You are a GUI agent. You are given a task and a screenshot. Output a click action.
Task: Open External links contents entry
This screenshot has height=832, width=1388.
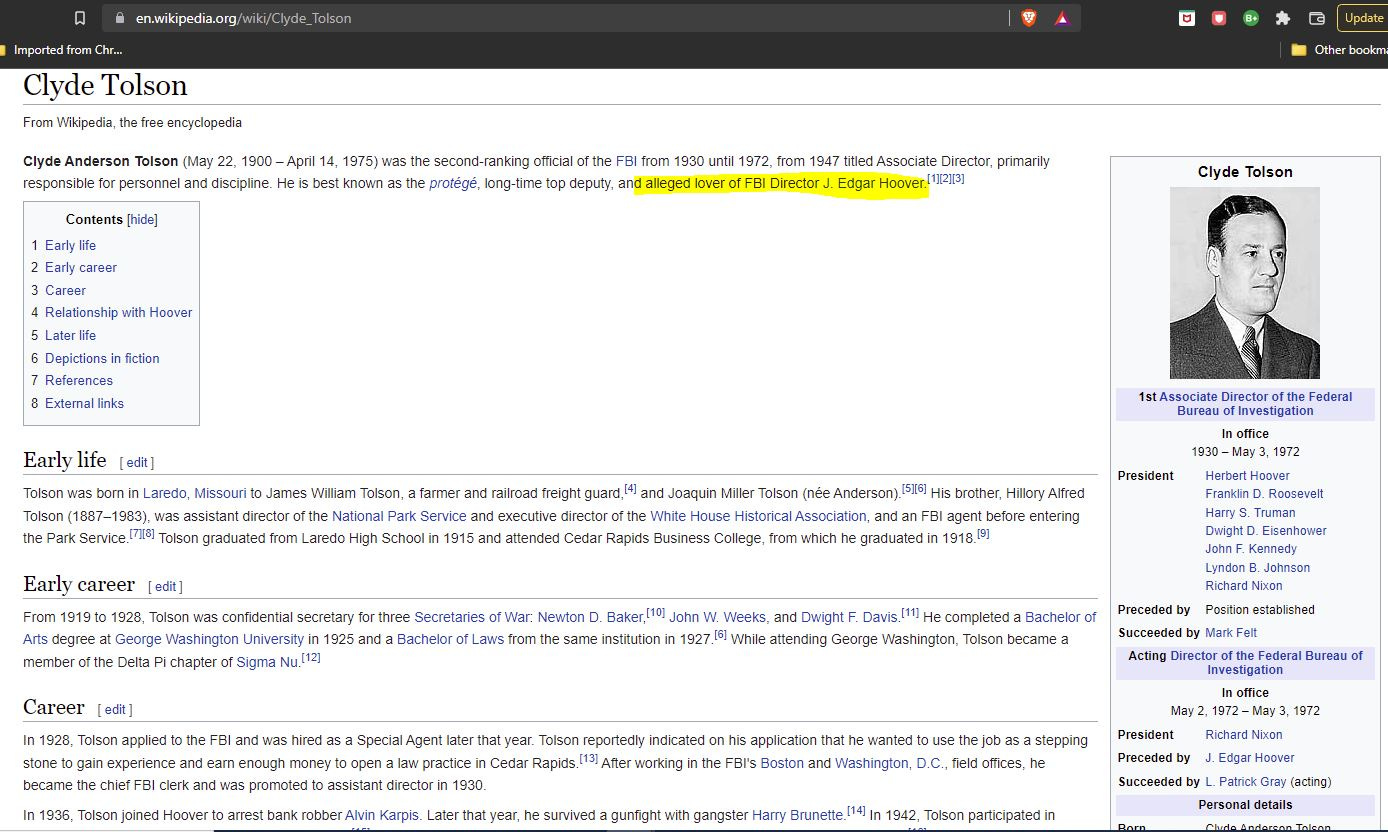pos(84,403)
